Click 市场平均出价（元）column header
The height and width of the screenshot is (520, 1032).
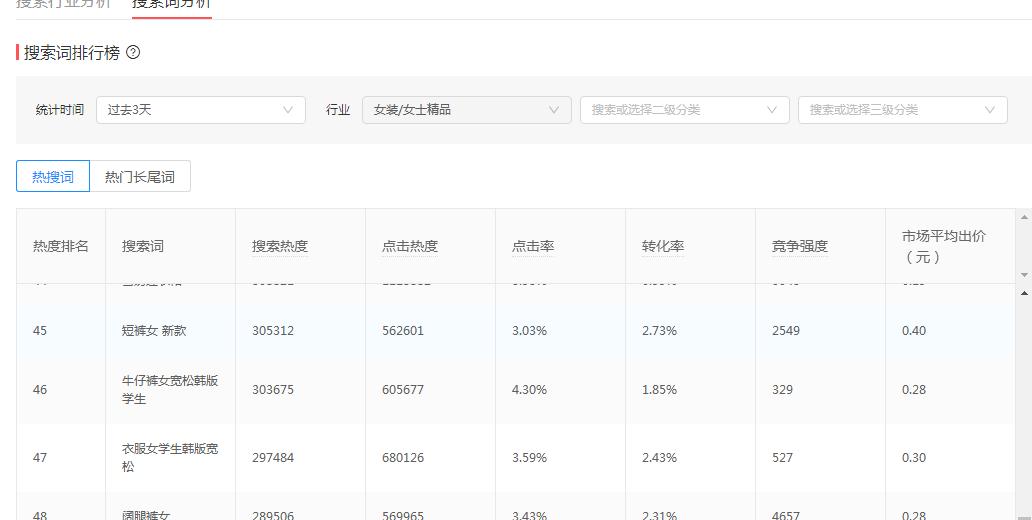coord(944,246)
